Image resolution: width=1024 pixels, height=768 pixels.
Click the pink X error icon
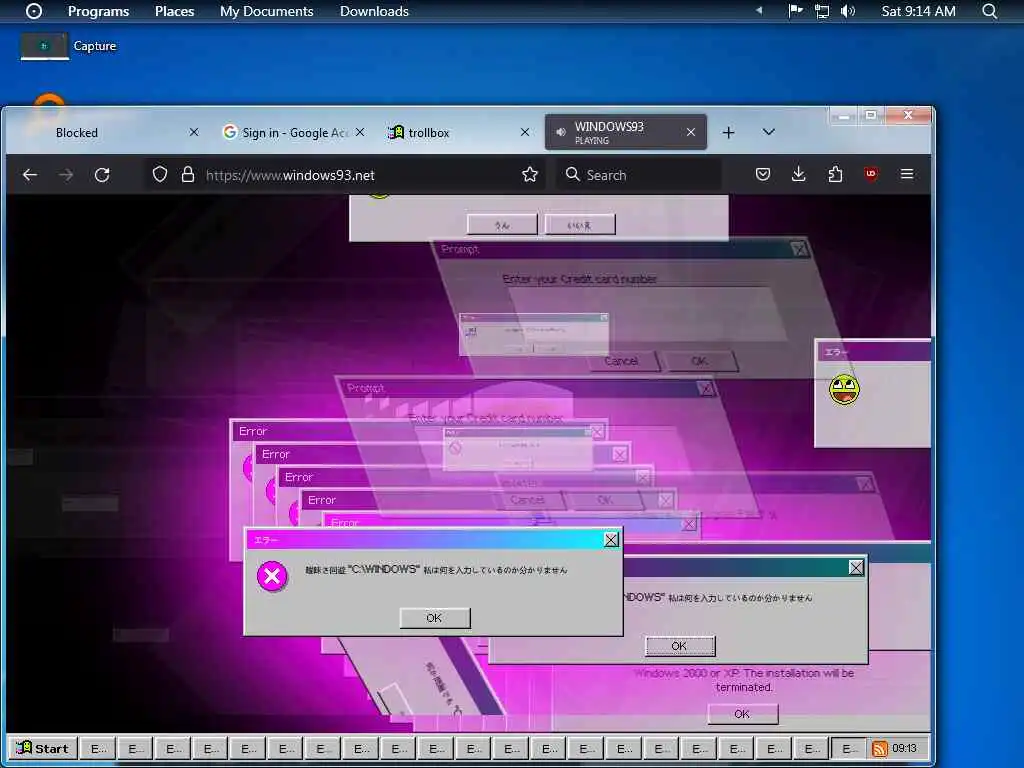tap(272, 577)
